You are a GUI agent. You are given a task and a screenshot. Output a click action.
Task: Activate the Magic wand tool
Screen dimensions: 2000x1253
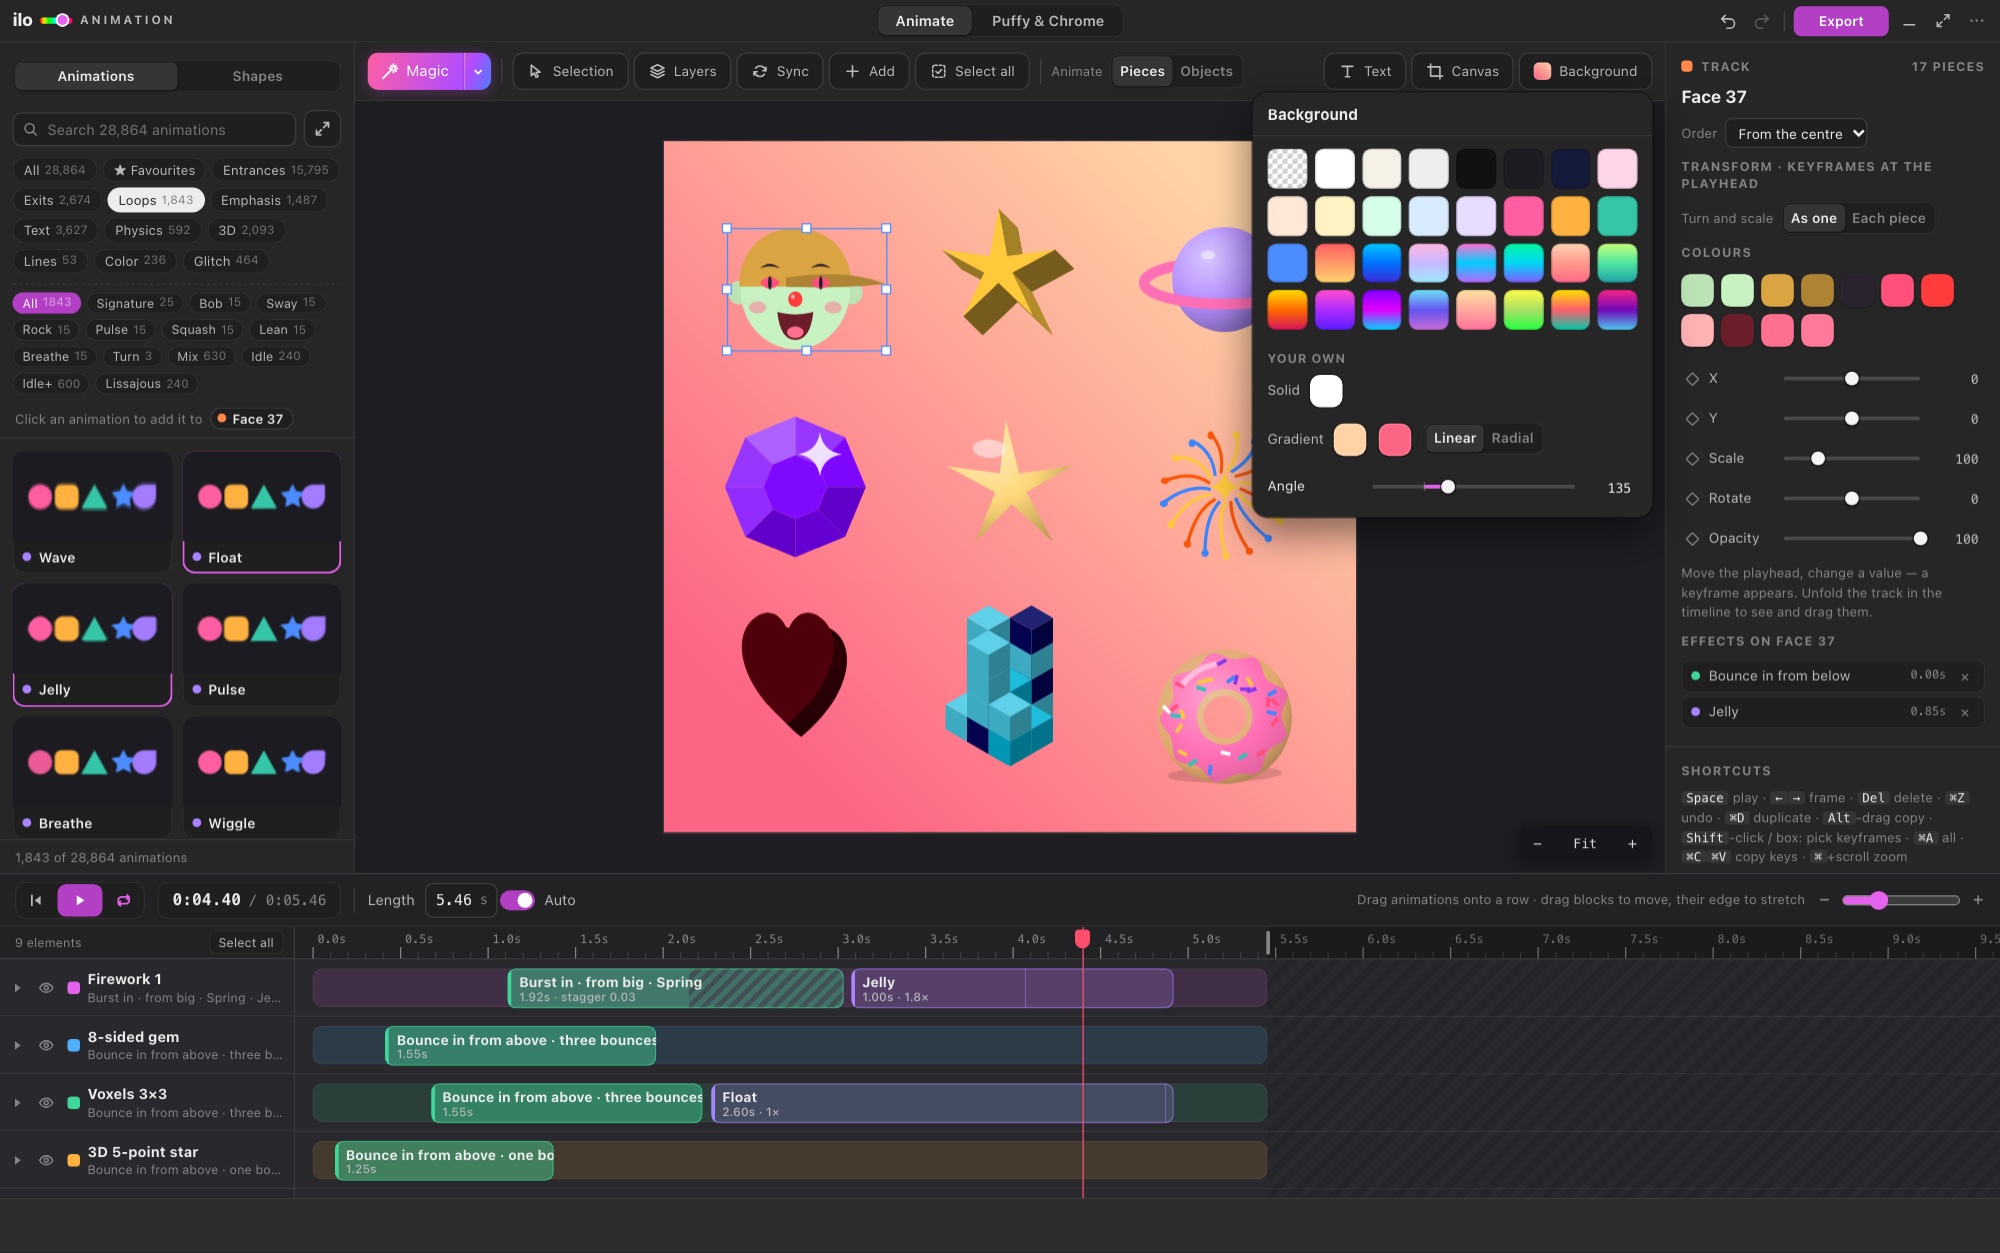(x=416, y=71)
